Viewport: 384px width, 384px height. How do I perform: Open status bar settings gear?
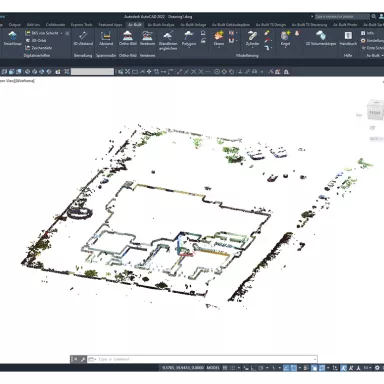pos(377,368)
